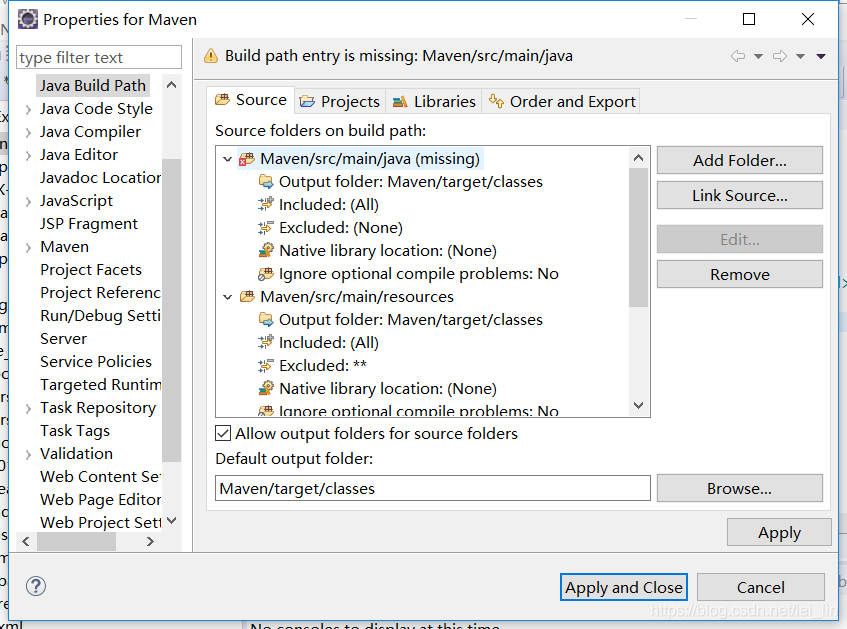Expand the Validation node
Screen dimensions: 847x629
click(x=28, y=454)
